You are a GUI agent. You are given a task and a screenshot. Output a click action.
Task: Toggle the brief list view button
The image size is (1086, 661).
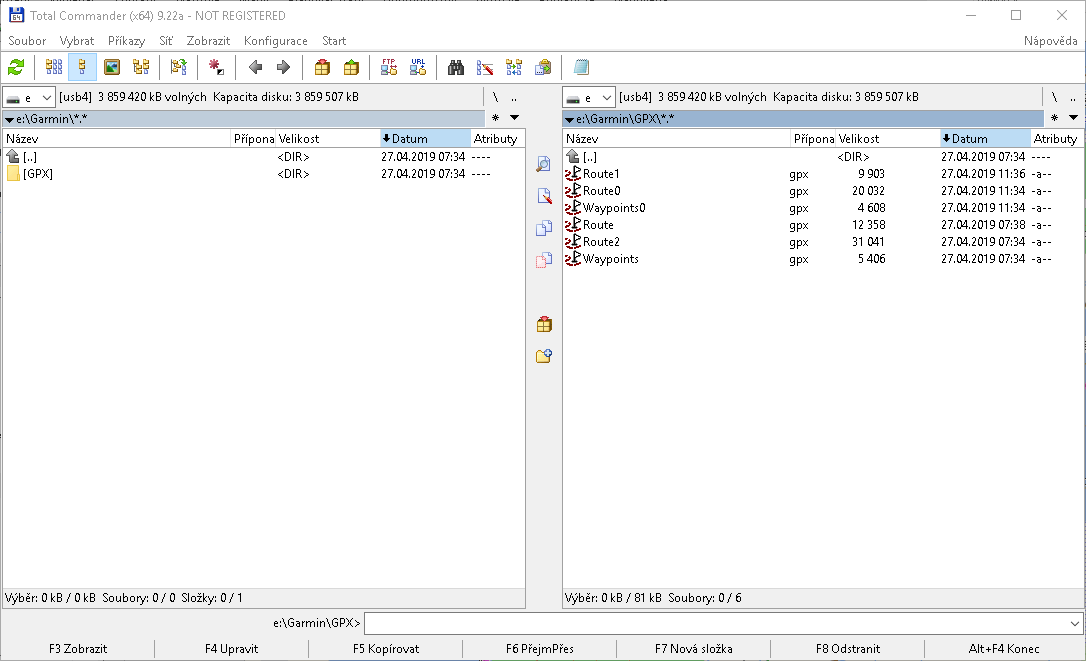54,67
